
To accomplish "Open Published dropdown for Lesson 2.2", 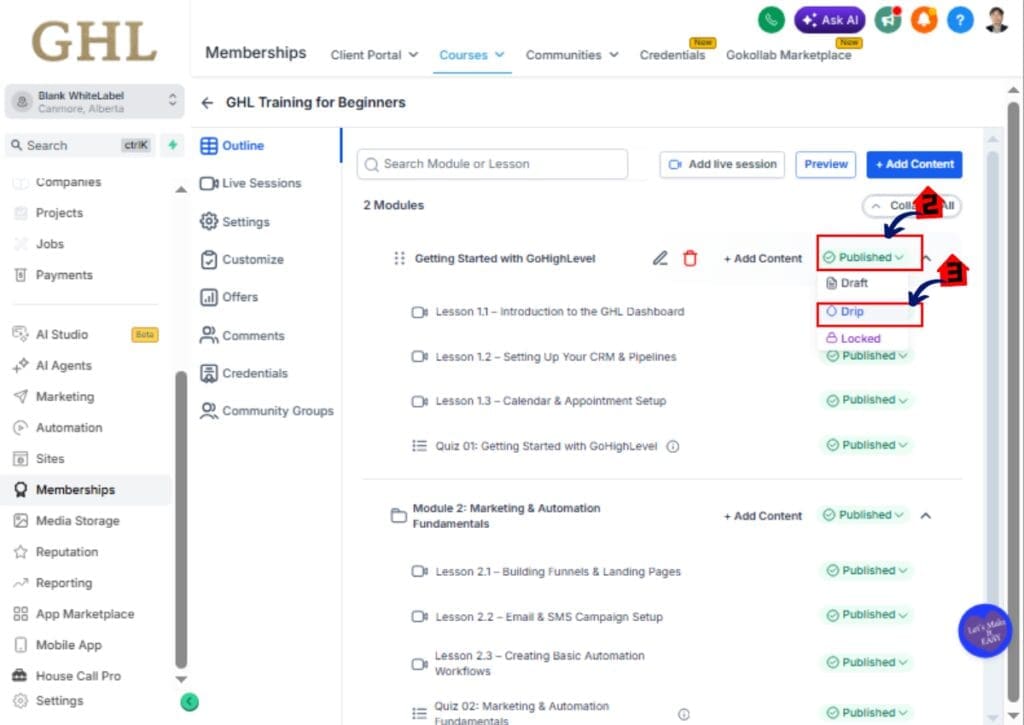I will (x=867, y=615).
